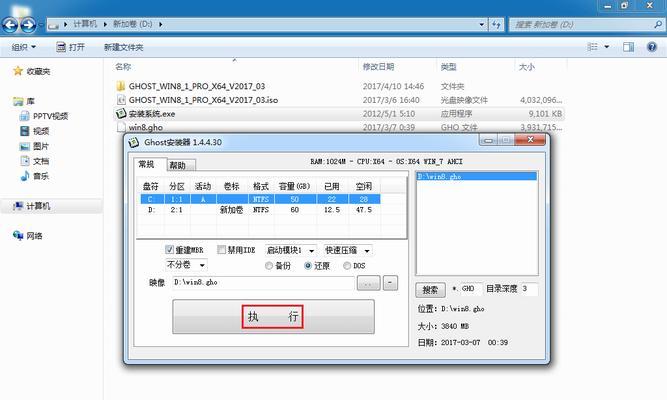Select D:\win8.gho in the image list
The width and height of the screenshot is (667, 400).
(x=476, y=176)
